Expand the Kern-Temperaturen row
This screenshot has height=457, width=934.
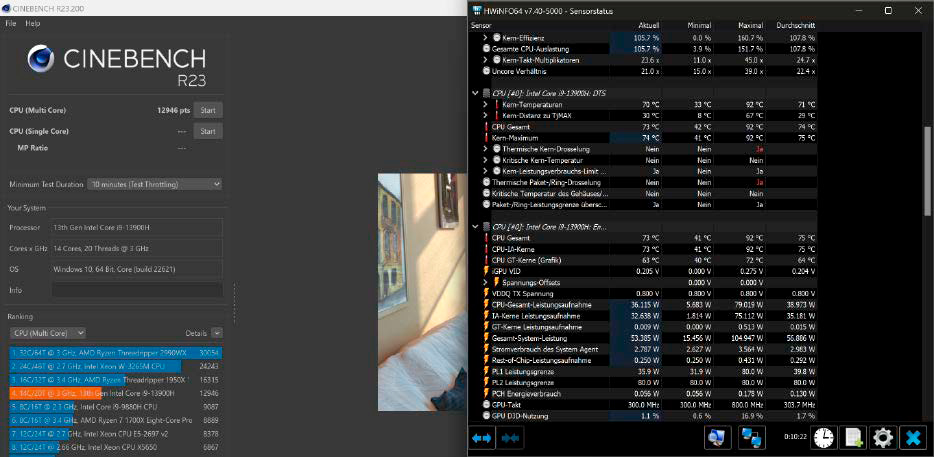point(486,105)
